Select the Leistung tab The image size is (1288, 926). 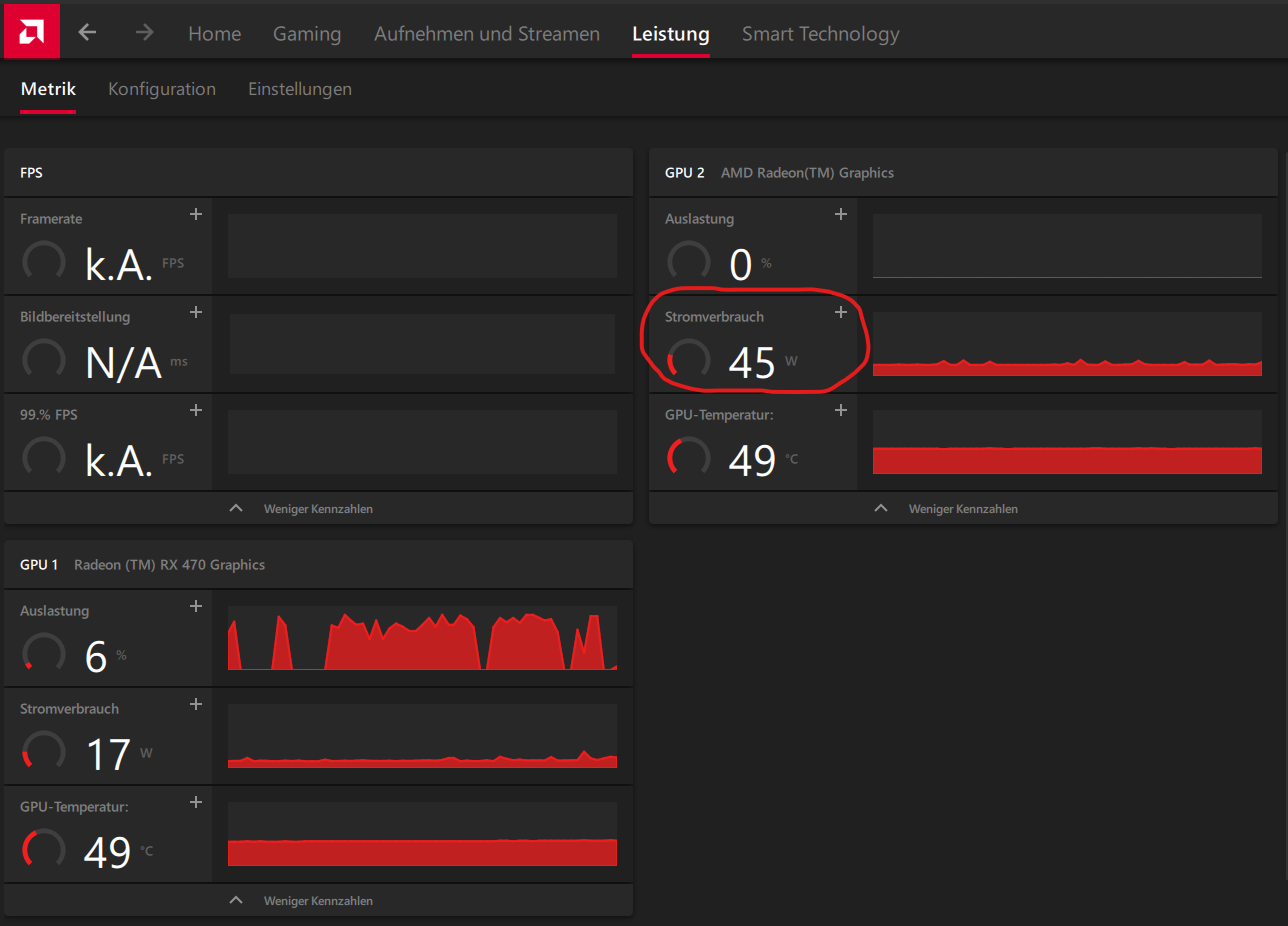671,33
